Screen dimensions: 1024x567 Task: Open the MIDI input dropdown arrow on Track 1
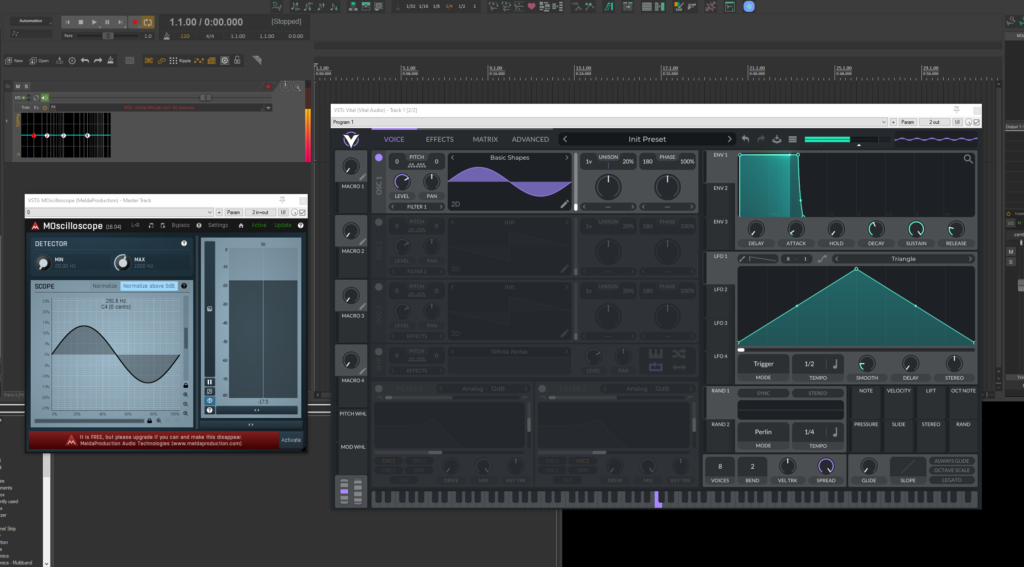click(267, 108)
